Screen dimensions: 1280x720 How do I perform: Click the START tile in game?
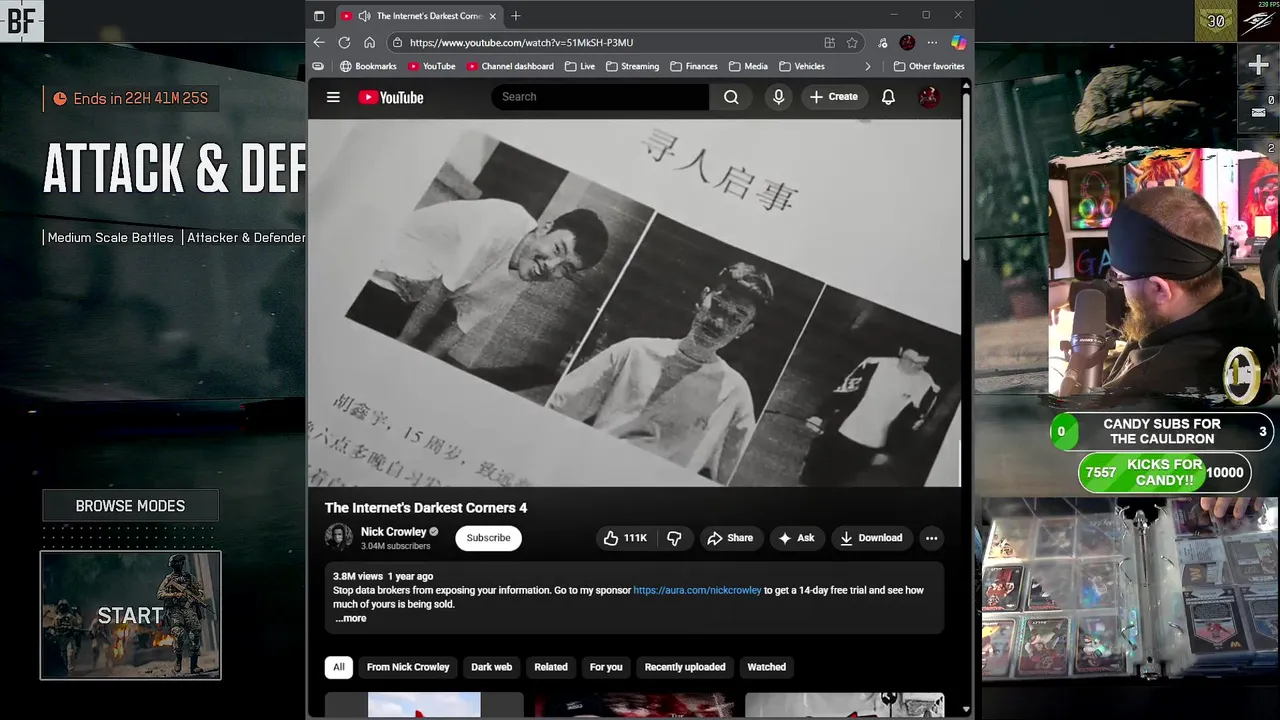pyautogui.click(x=130, y=615)
